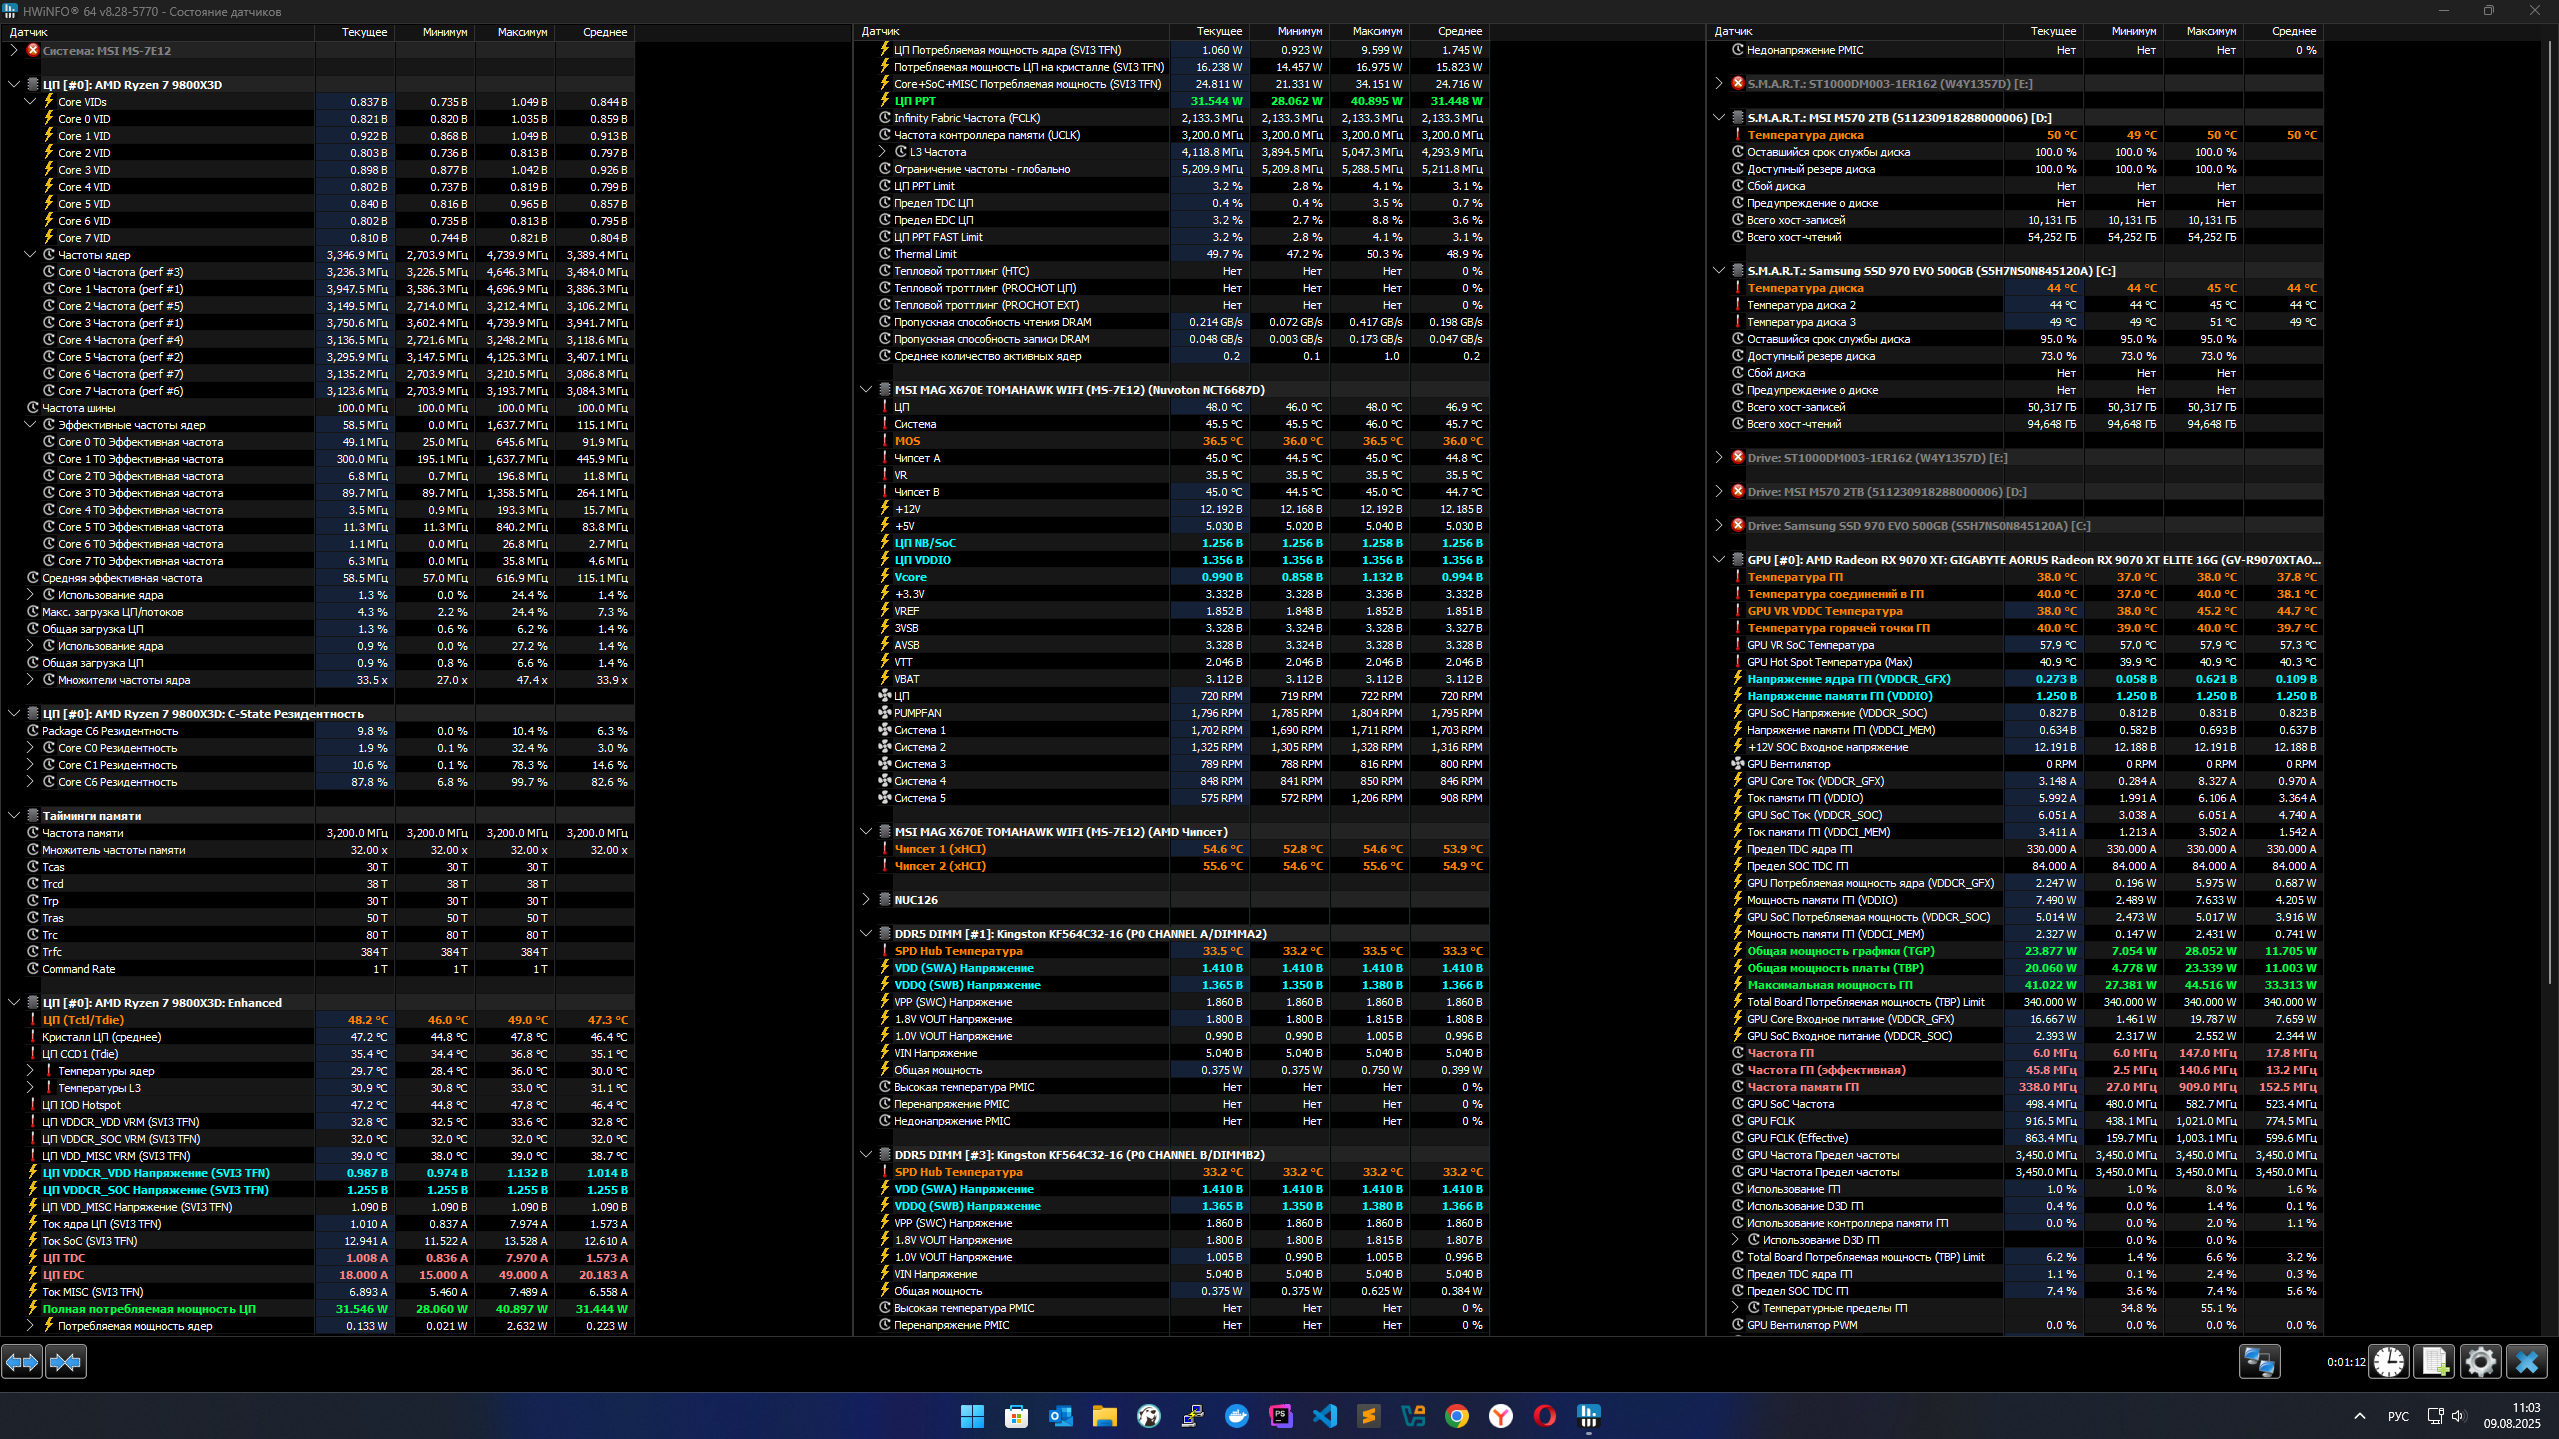
Task: Expand the disabled Система: MSI MS-7E12 group
Action: tap(14, 50)
